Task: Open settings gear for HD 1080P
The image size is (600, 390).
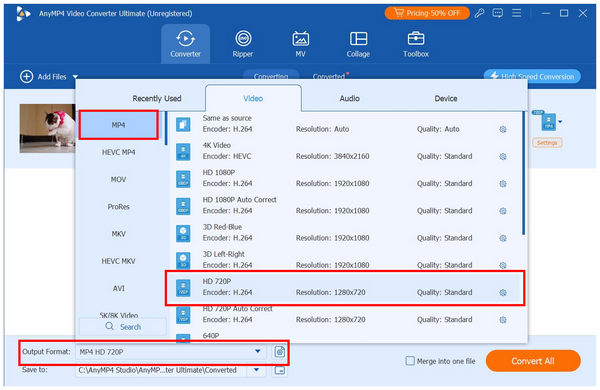Action: 503,184
